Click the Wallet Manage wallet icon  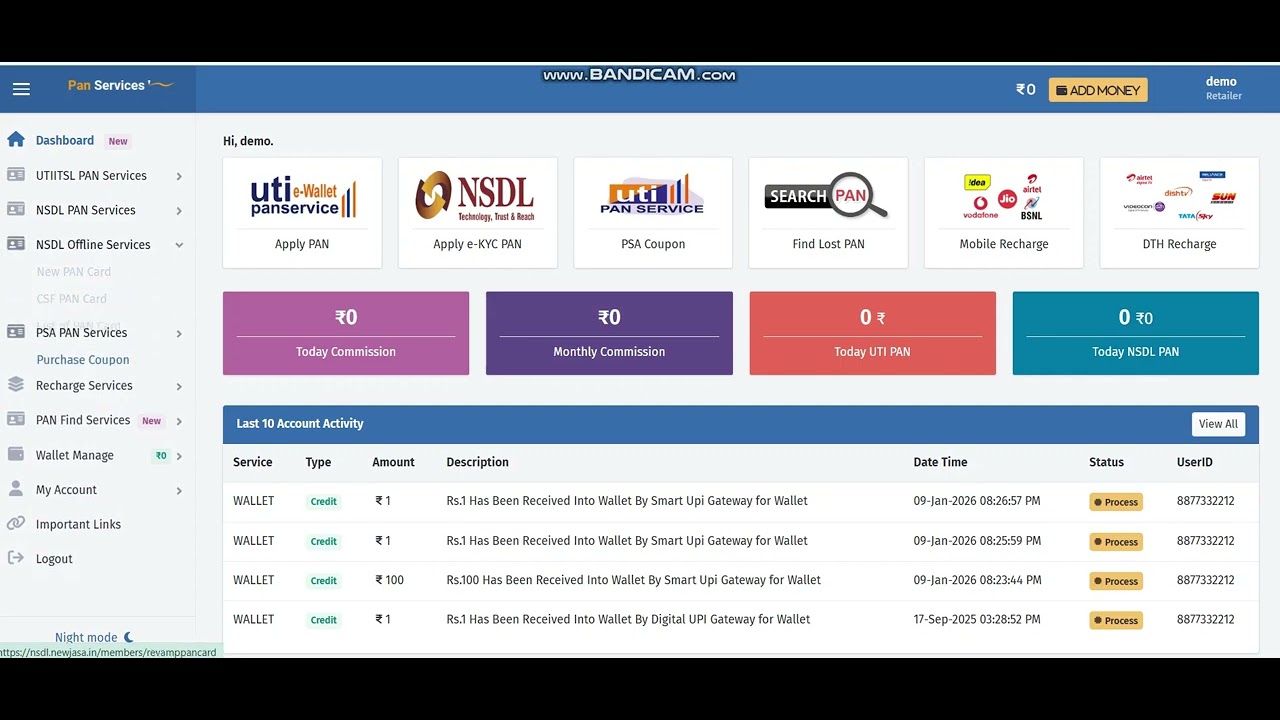pos(16,455)
